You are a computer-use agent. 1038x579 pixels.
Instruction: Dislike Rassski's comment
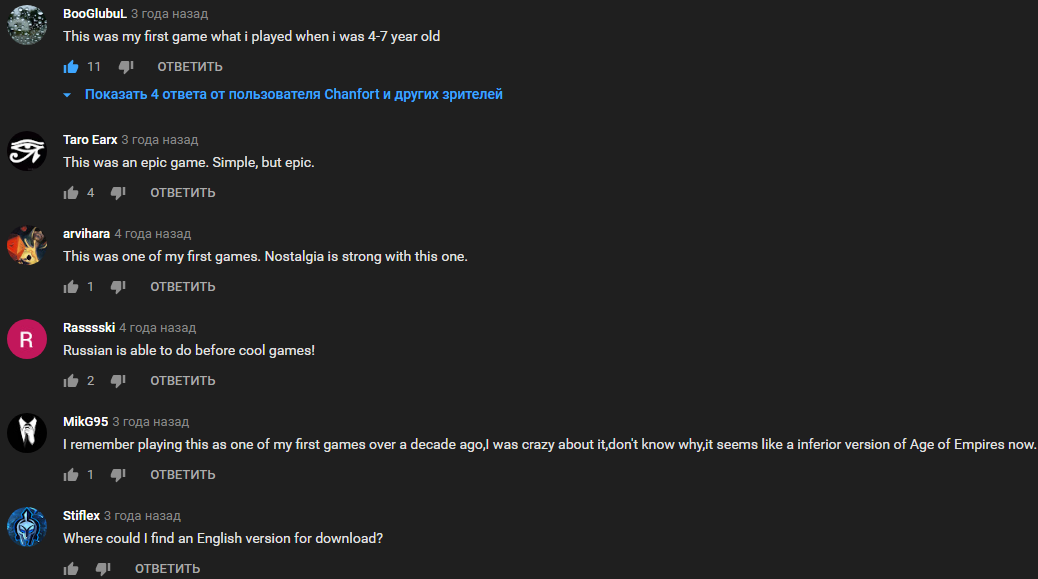pos(118,381)
